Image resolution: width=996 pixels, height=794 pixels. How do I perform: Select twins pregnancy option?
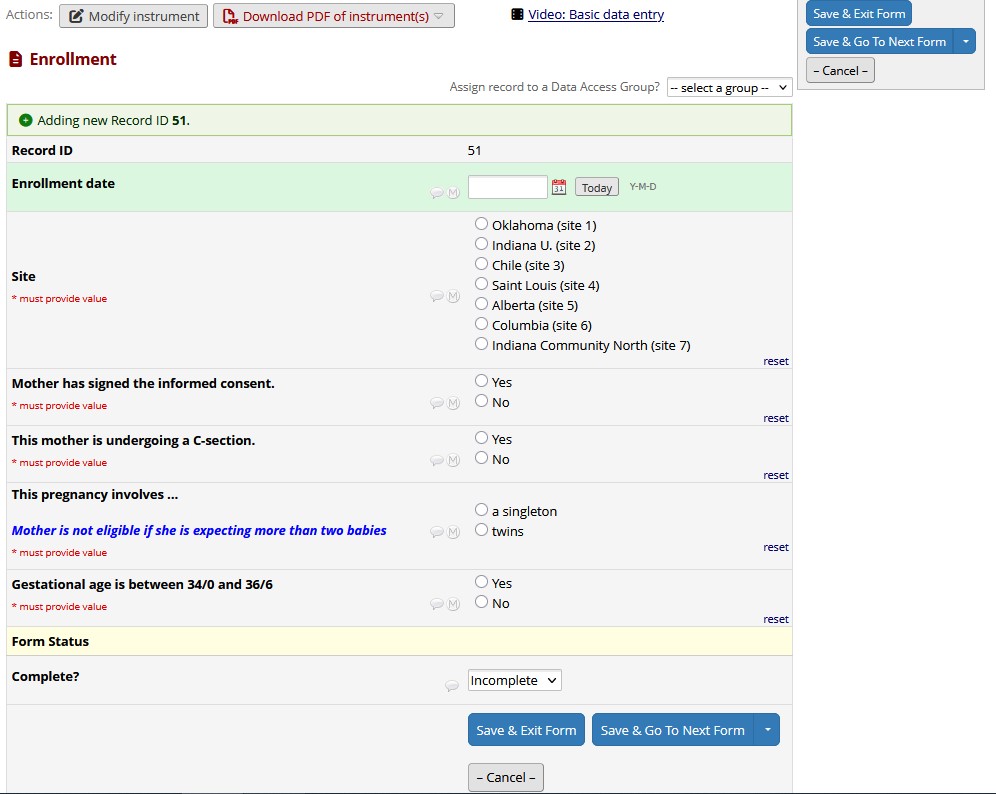[482, 531]
